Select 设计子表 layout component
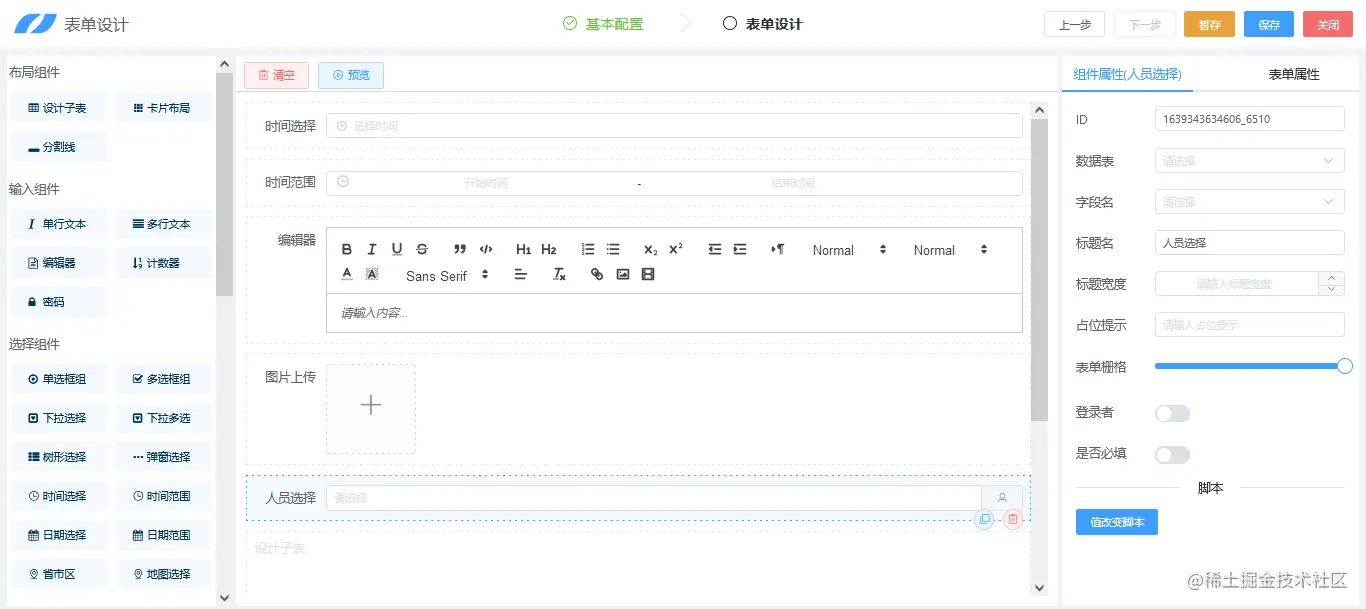 pos(58,108)
